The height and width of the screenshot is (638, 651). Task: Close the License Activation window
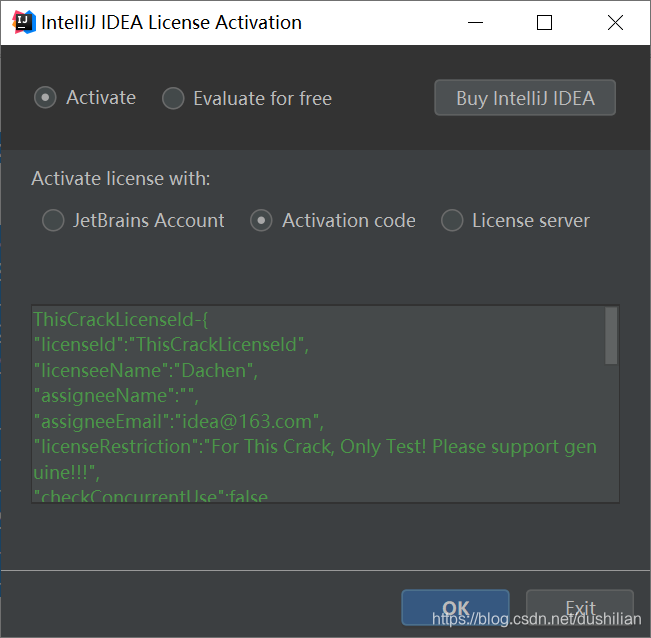pos(615,22)
